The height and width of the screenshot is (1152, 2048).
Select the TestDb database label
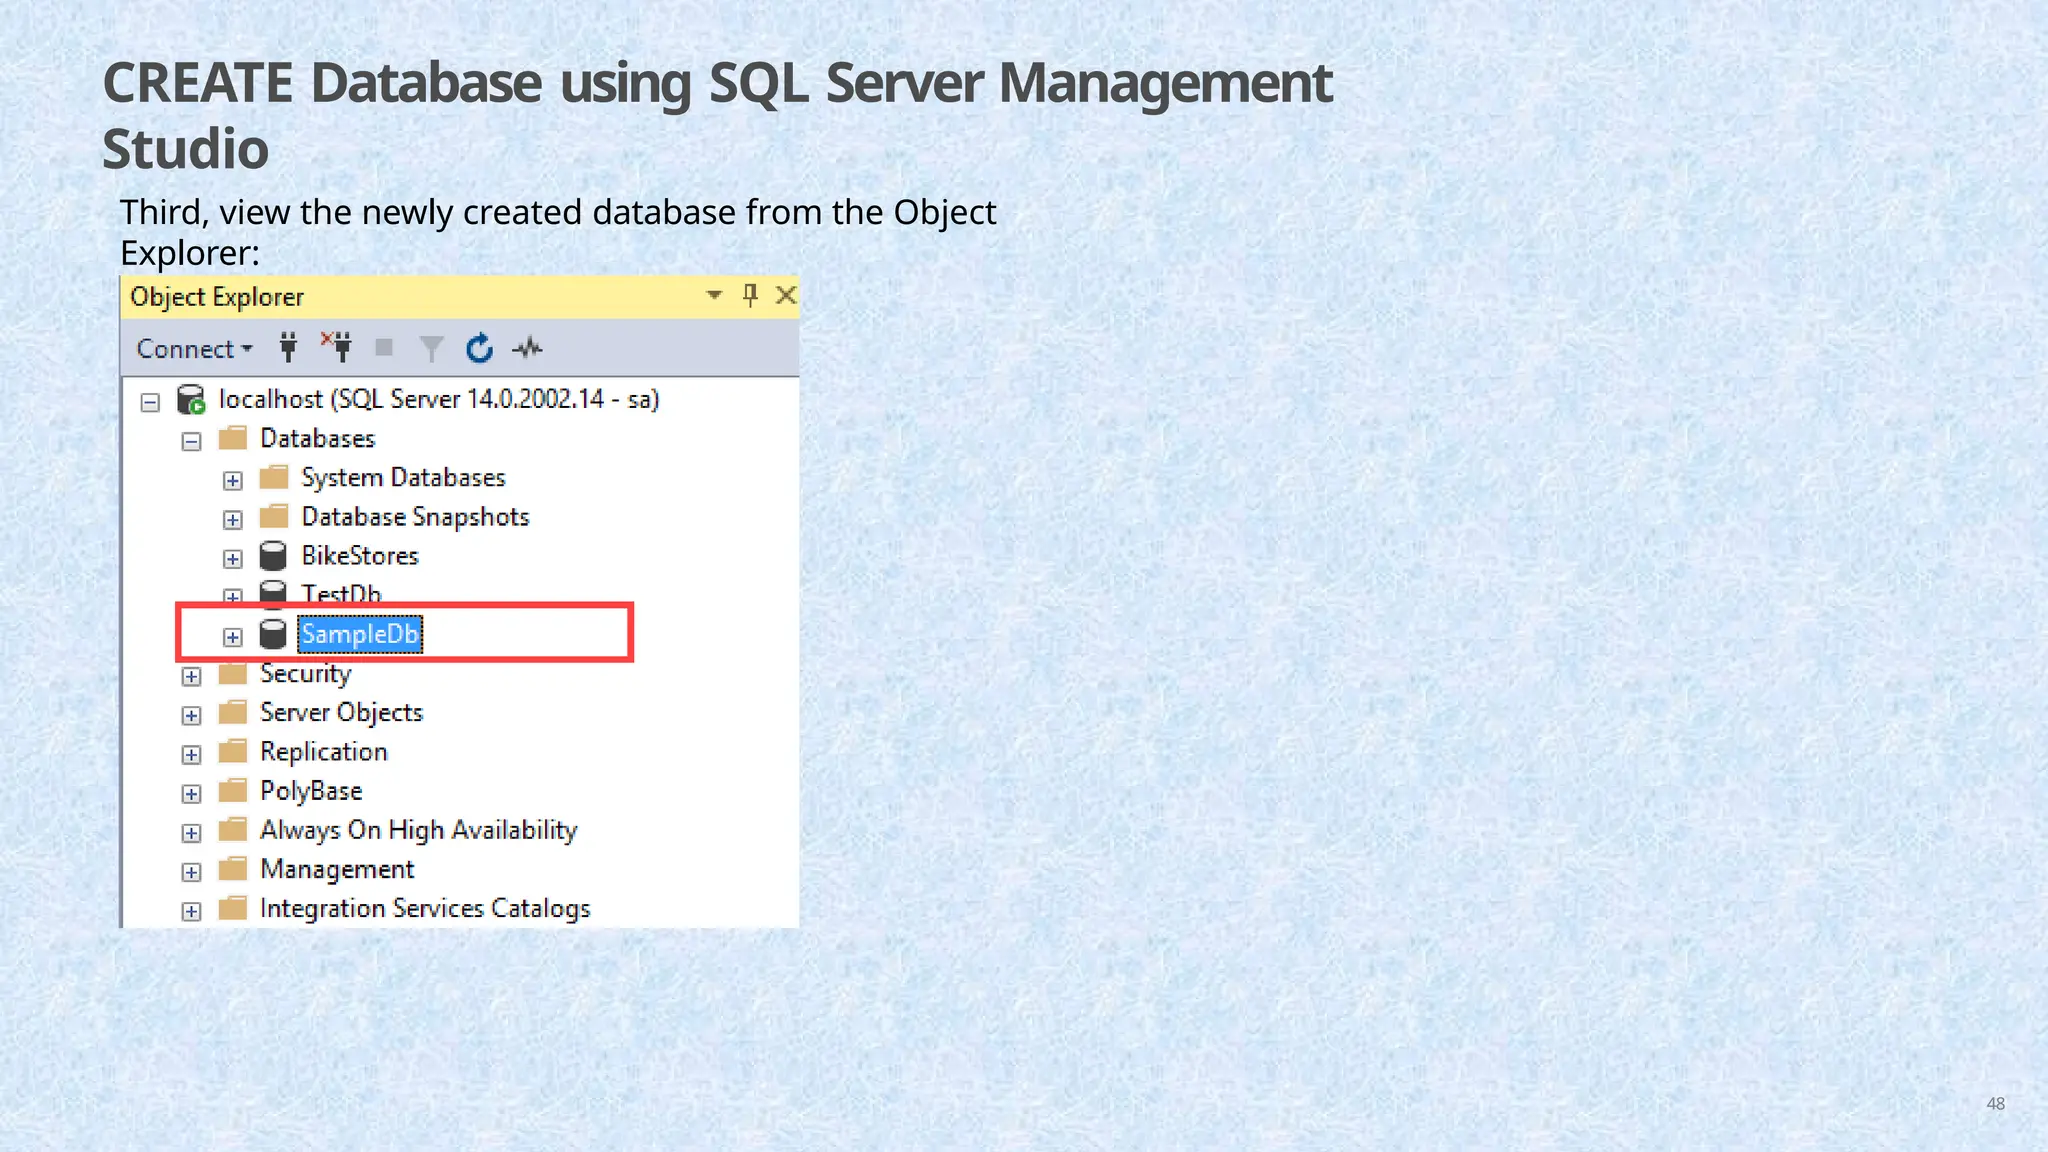(341, 593)
